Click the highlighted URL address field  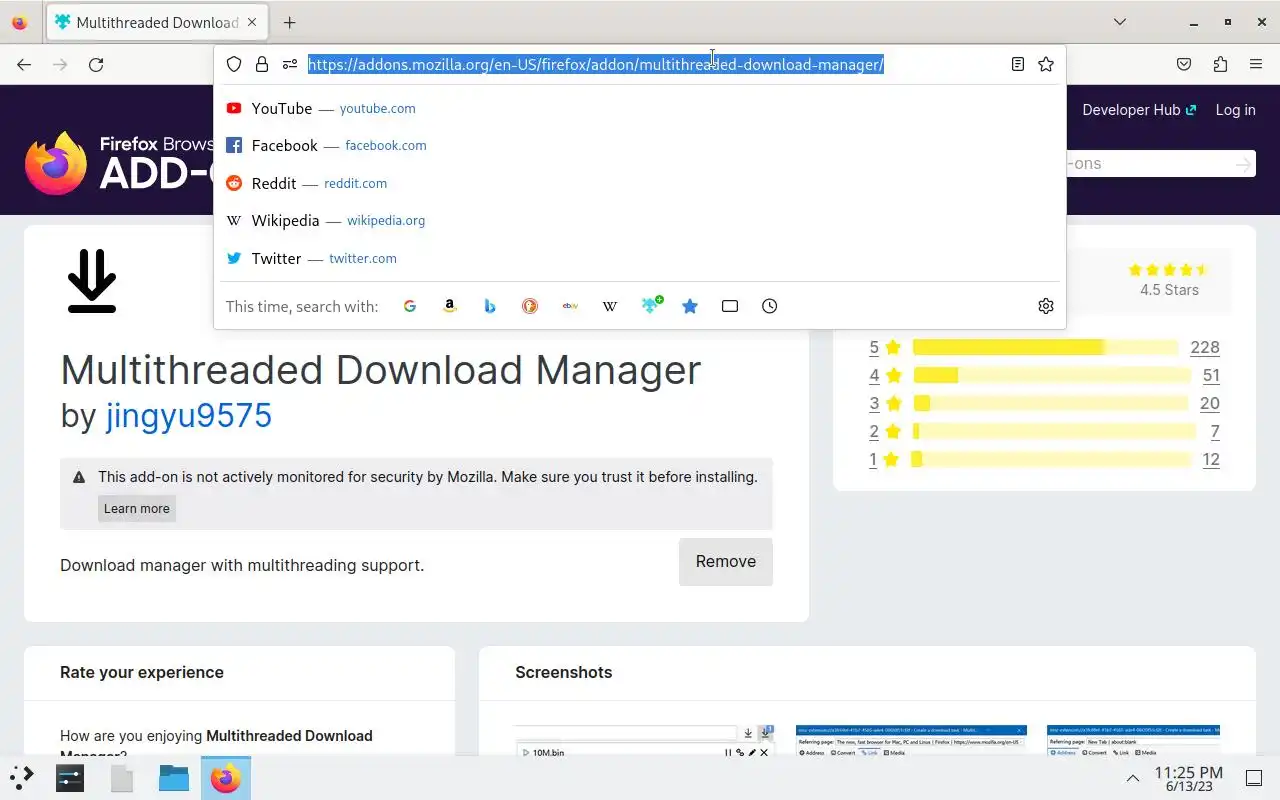click(x=596, y=64)
